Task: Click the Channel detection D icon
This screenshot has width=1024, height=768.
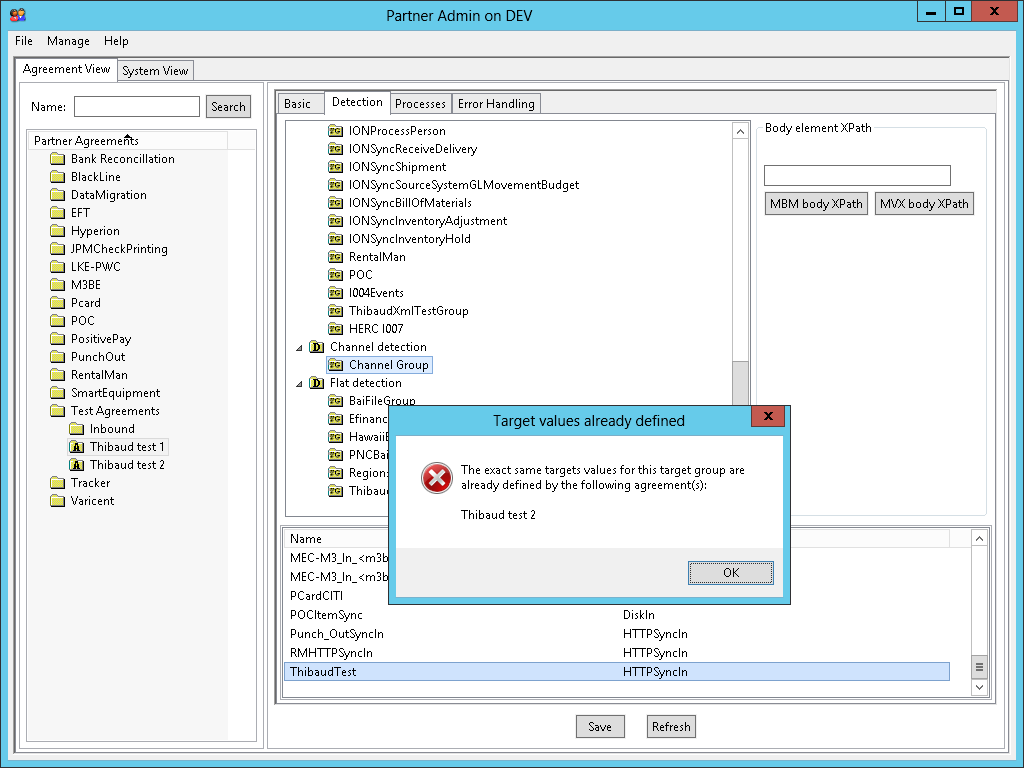Action: (x=317, y=347)
